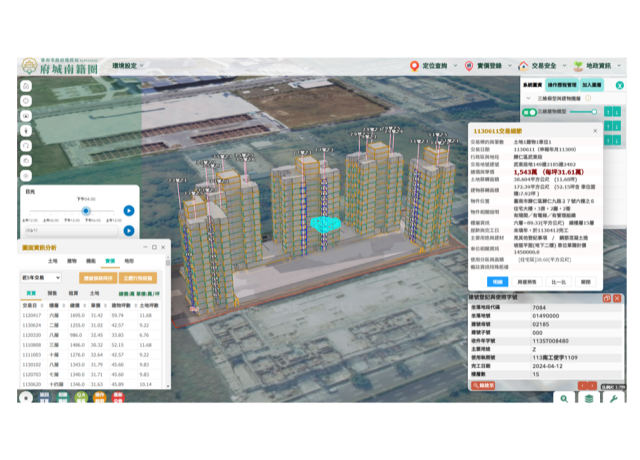Open the wrench tools icon at bottom right
Image resolution: width=640 pixels, height=460 pixels.
tap(613, 398)
